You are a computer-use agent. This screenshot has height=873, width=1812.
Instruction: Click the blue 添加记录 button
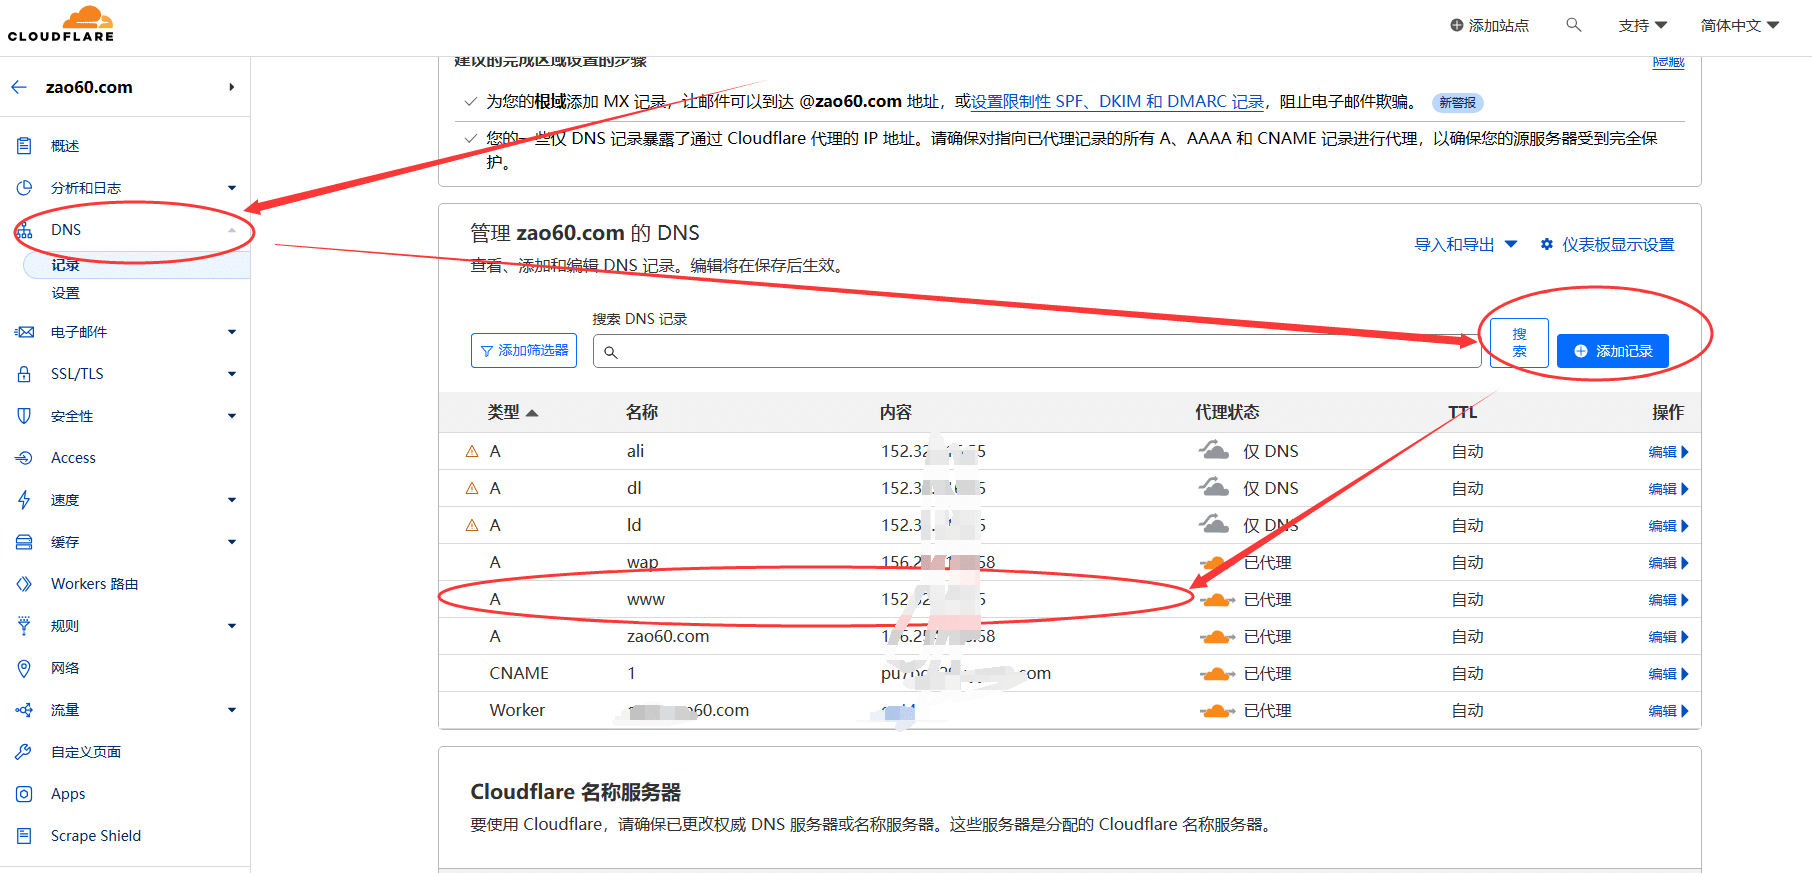pos(1613,351)
